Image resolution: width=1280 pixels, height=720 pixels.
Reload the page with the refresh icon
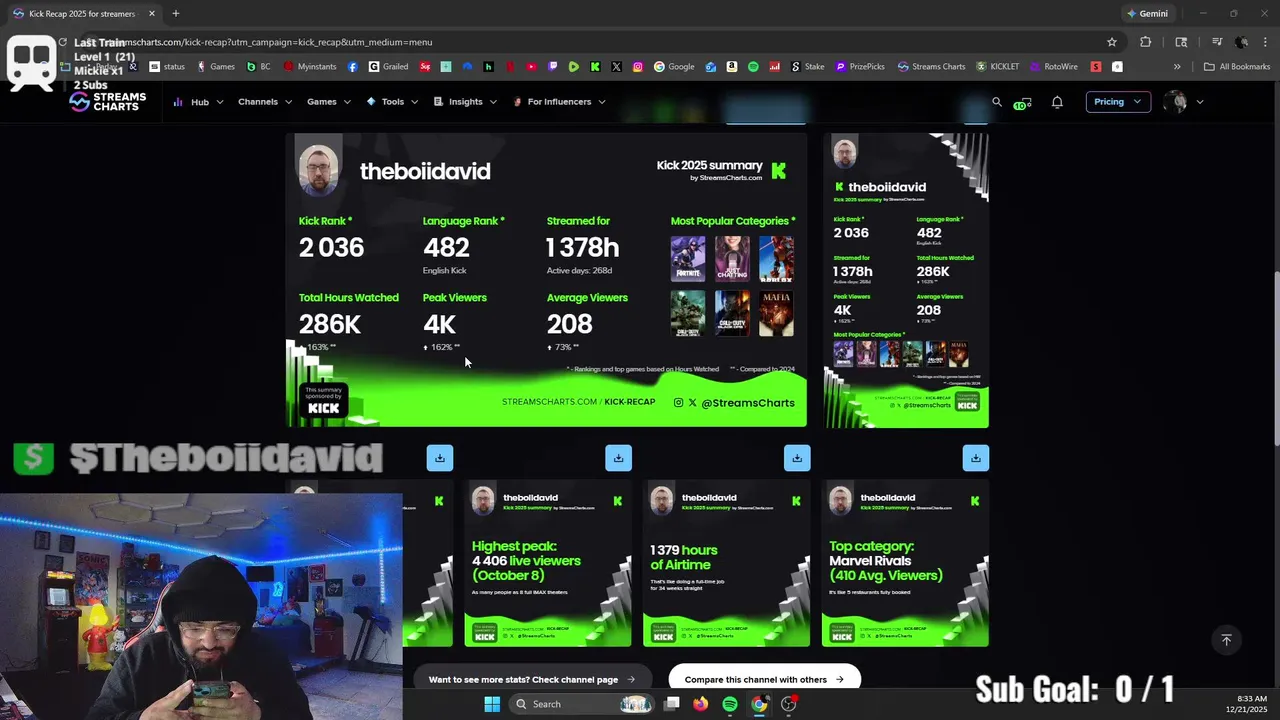click(62, 42)
